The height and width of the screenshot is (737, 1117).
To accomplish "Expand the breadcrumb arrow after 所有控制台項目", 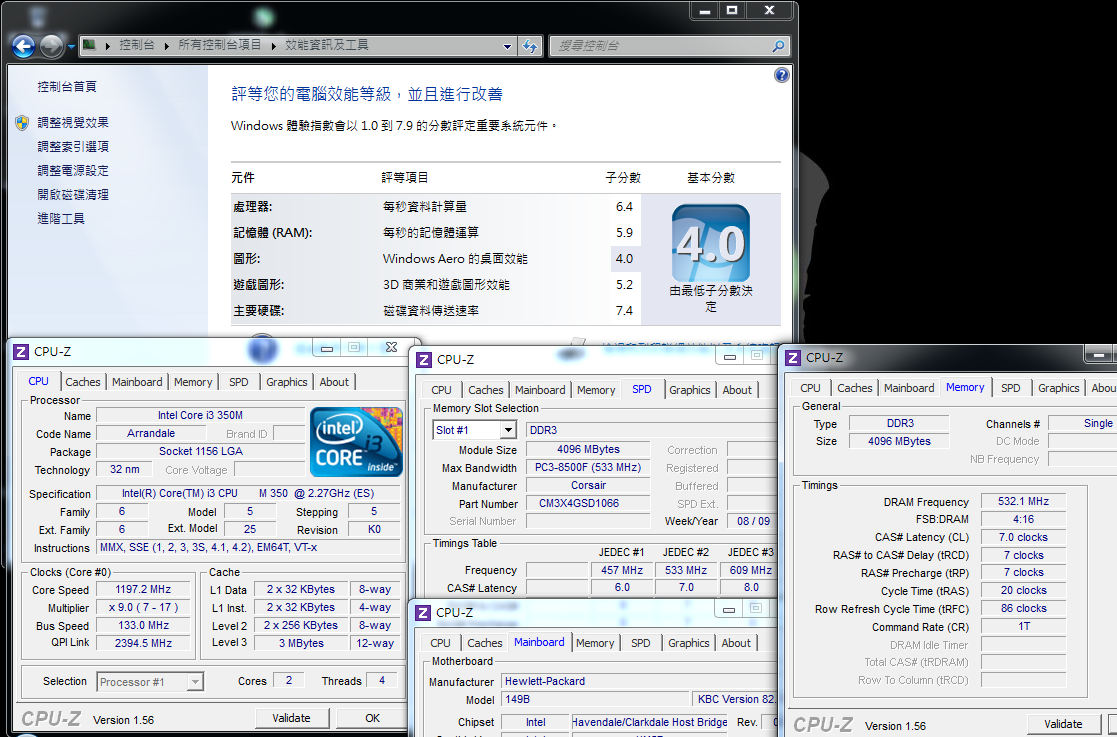I will 274,46.
